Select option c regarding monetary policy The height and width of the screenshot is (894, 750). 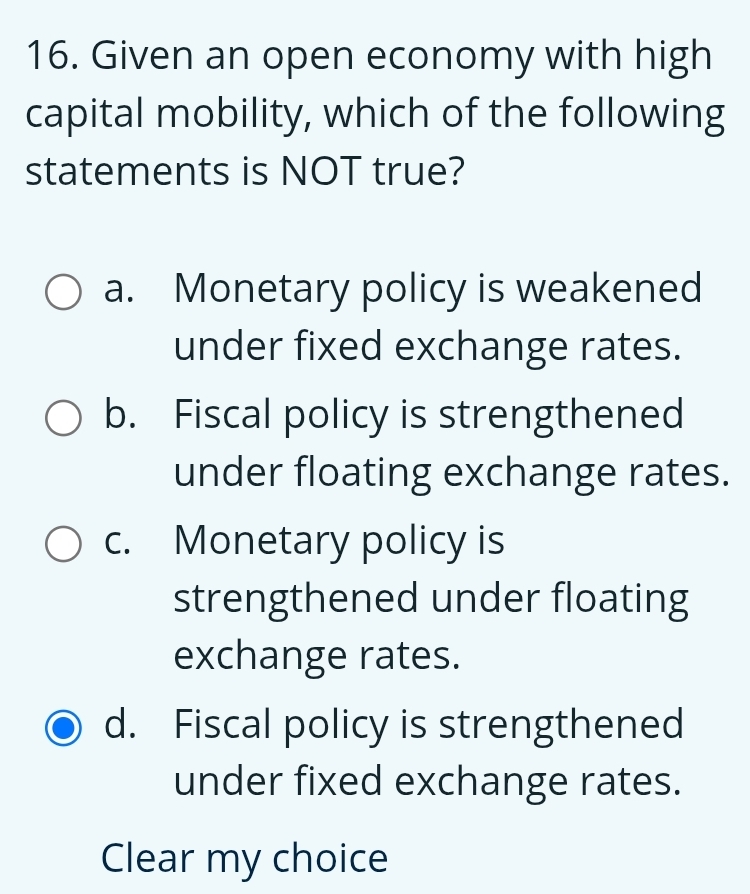tap(63, 544)
